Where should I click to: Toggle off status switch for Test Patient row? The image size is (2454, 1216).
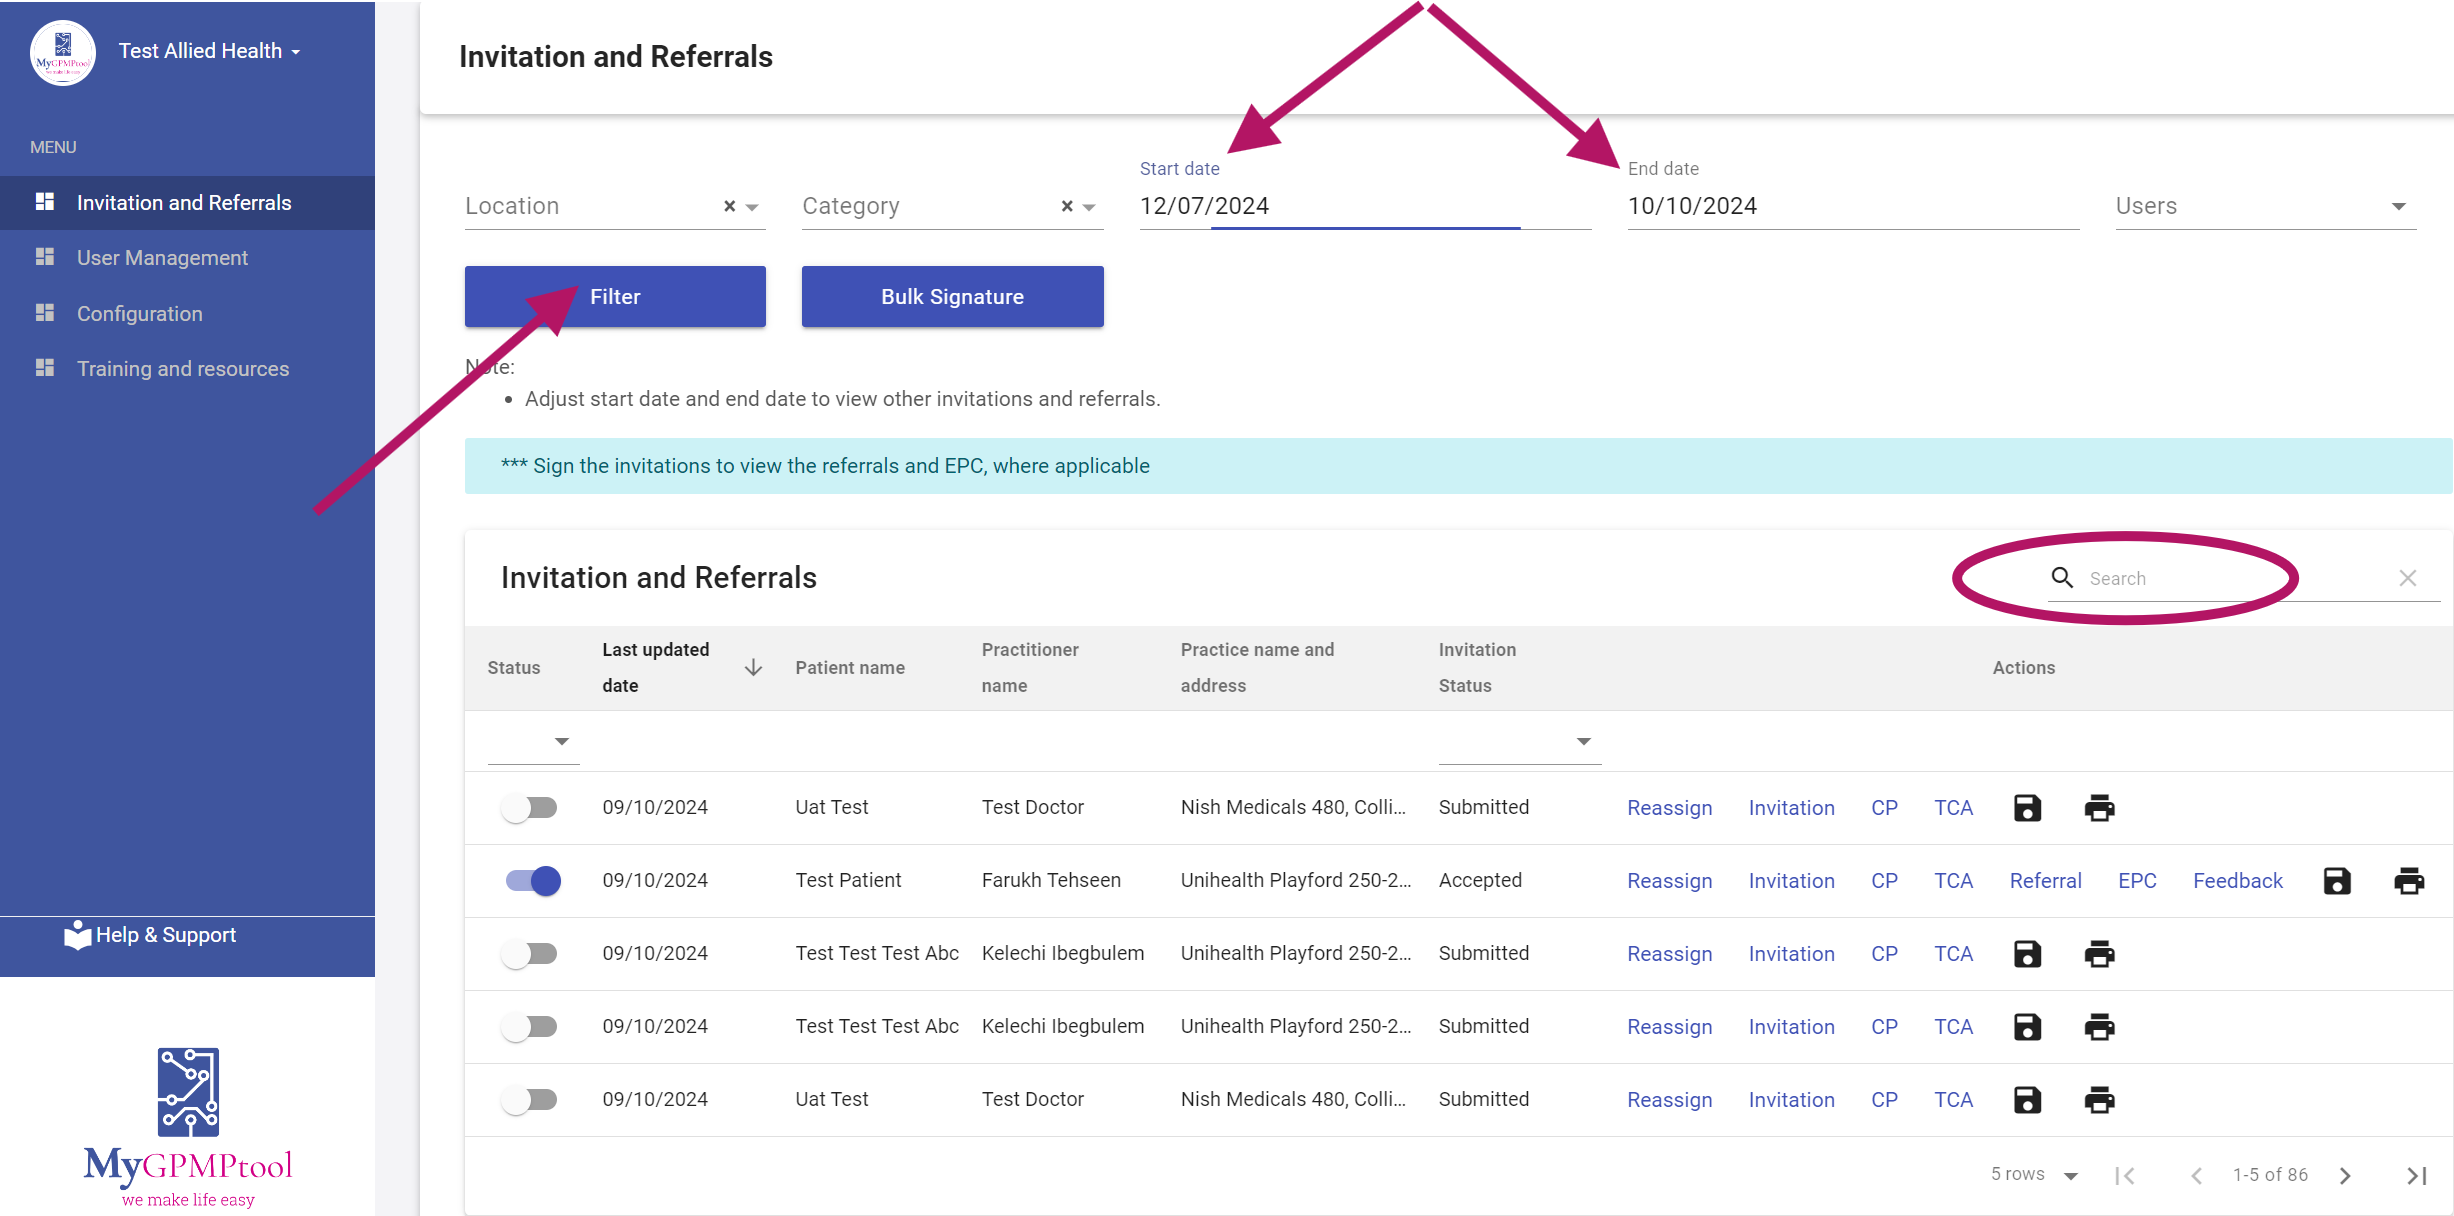(532, 881)
